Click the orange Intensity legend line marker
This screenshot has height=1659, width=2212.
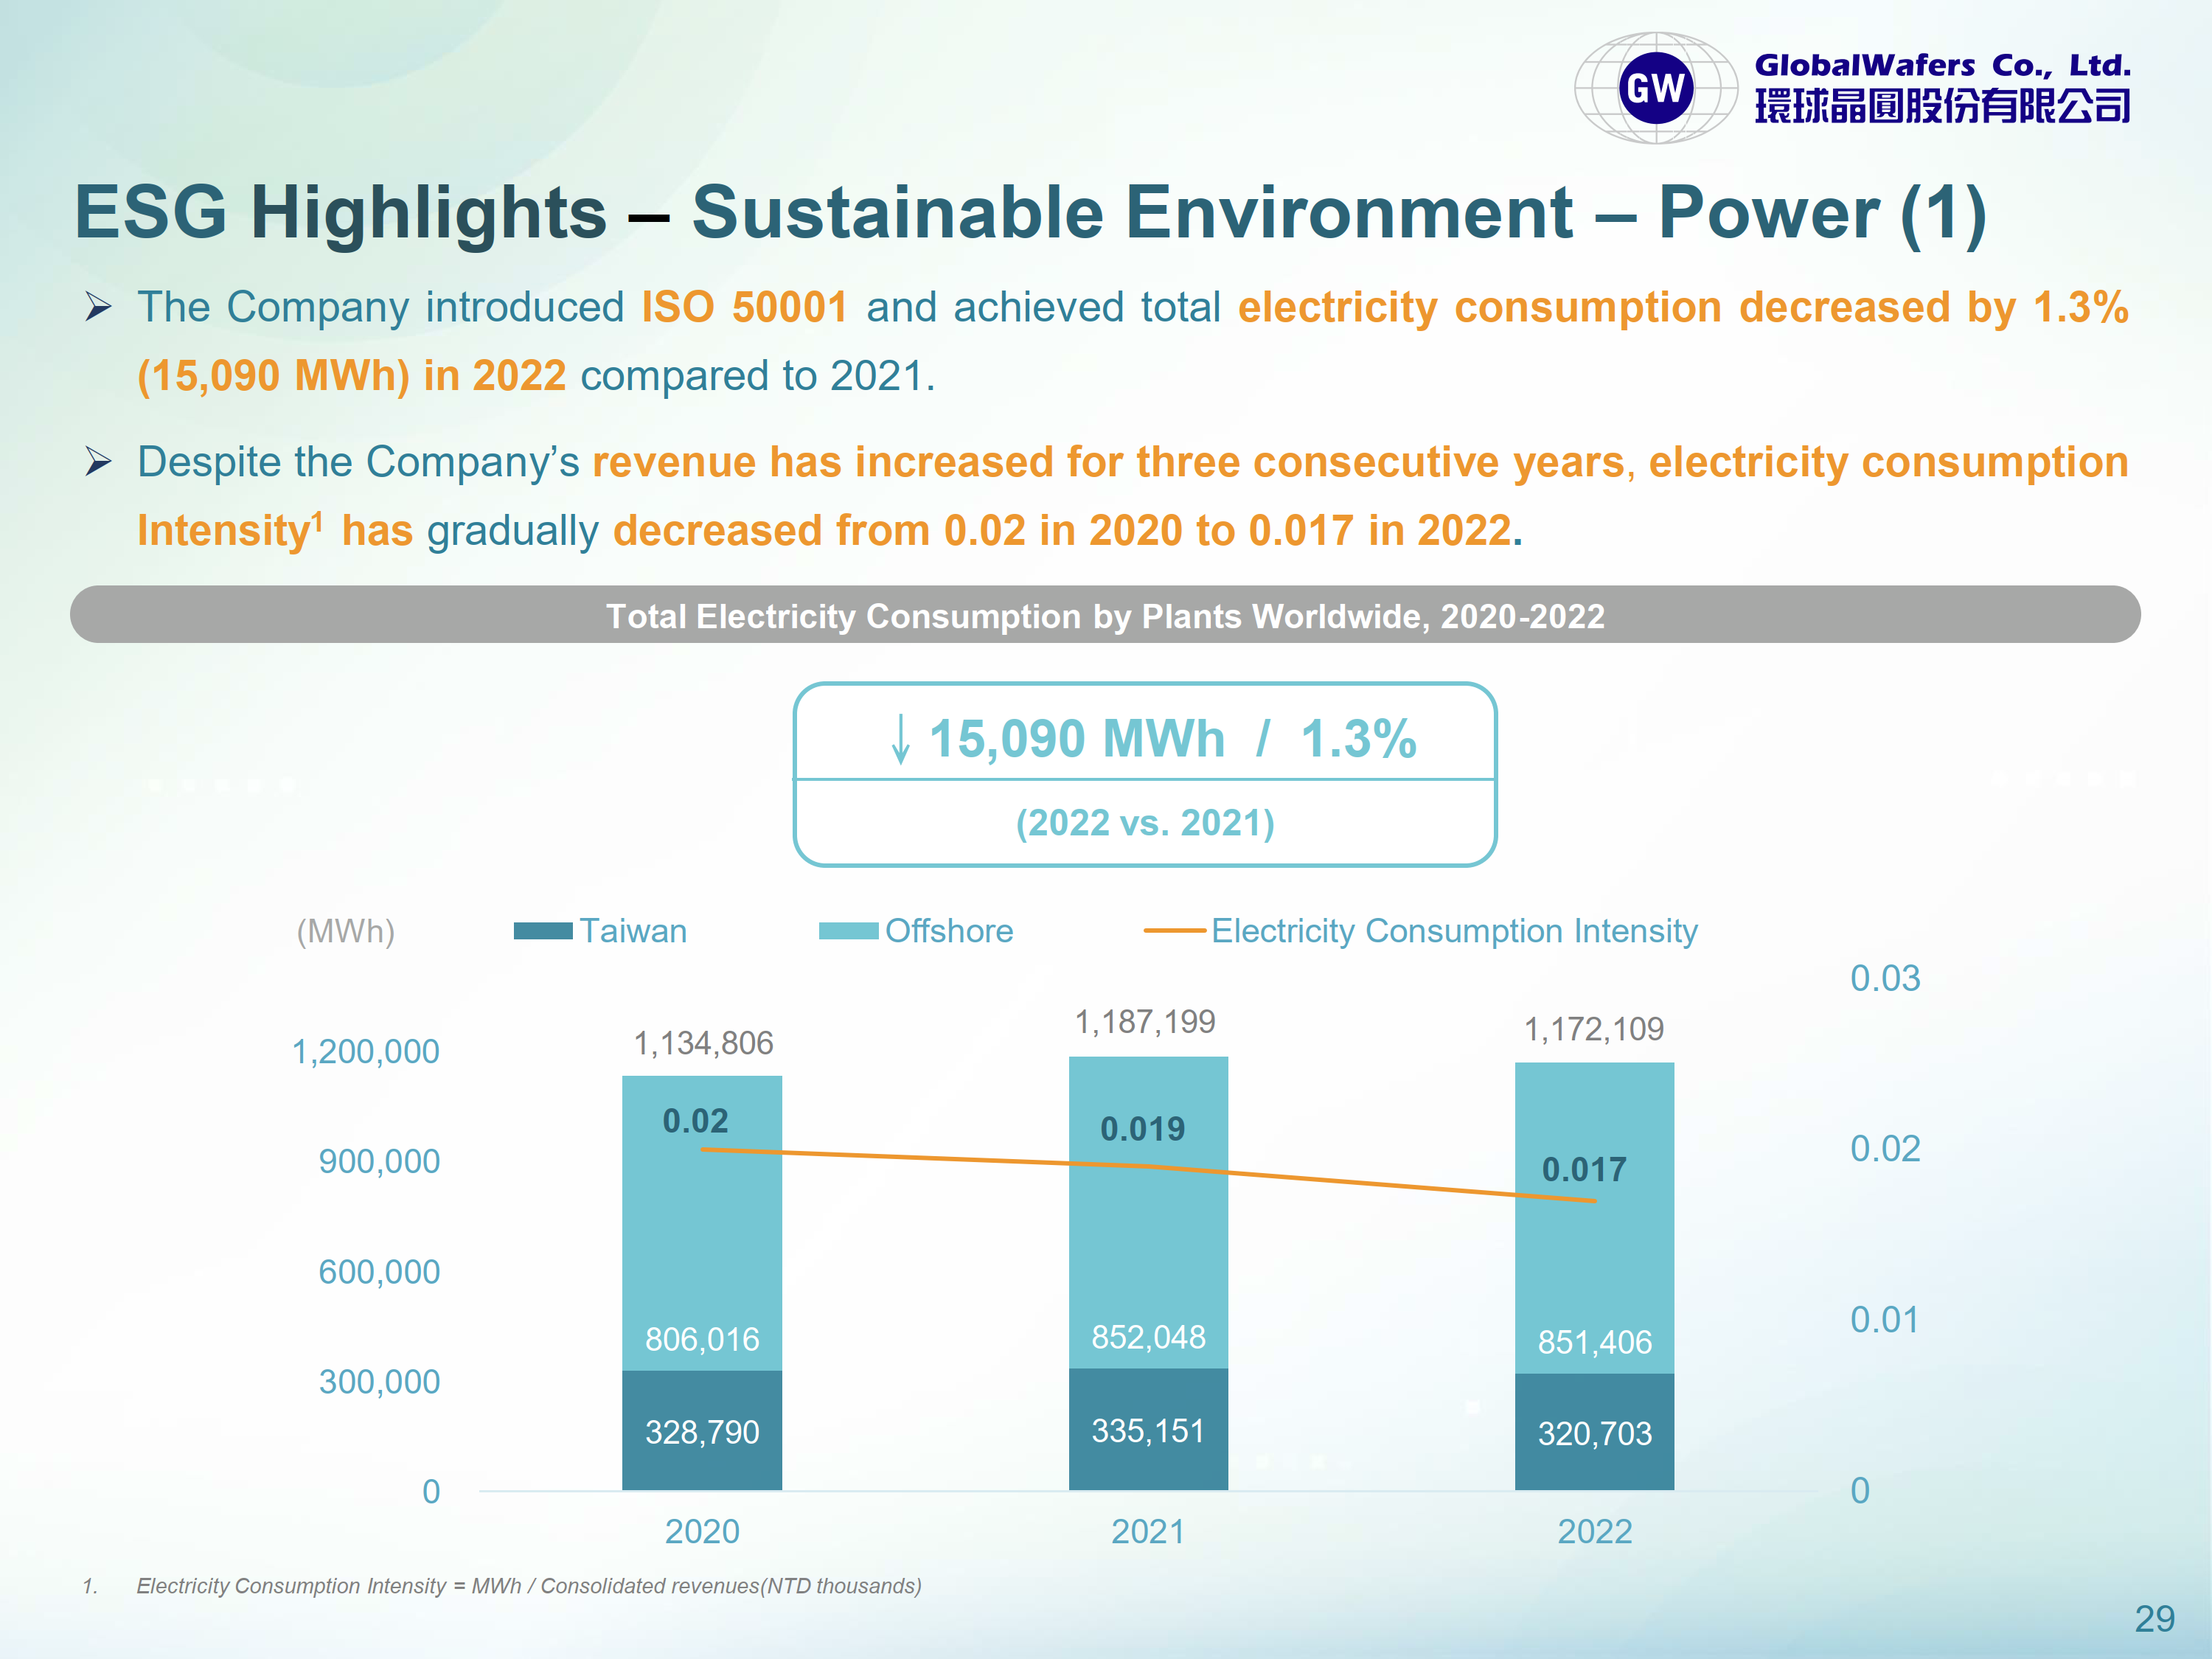(x=1175, y=931)
